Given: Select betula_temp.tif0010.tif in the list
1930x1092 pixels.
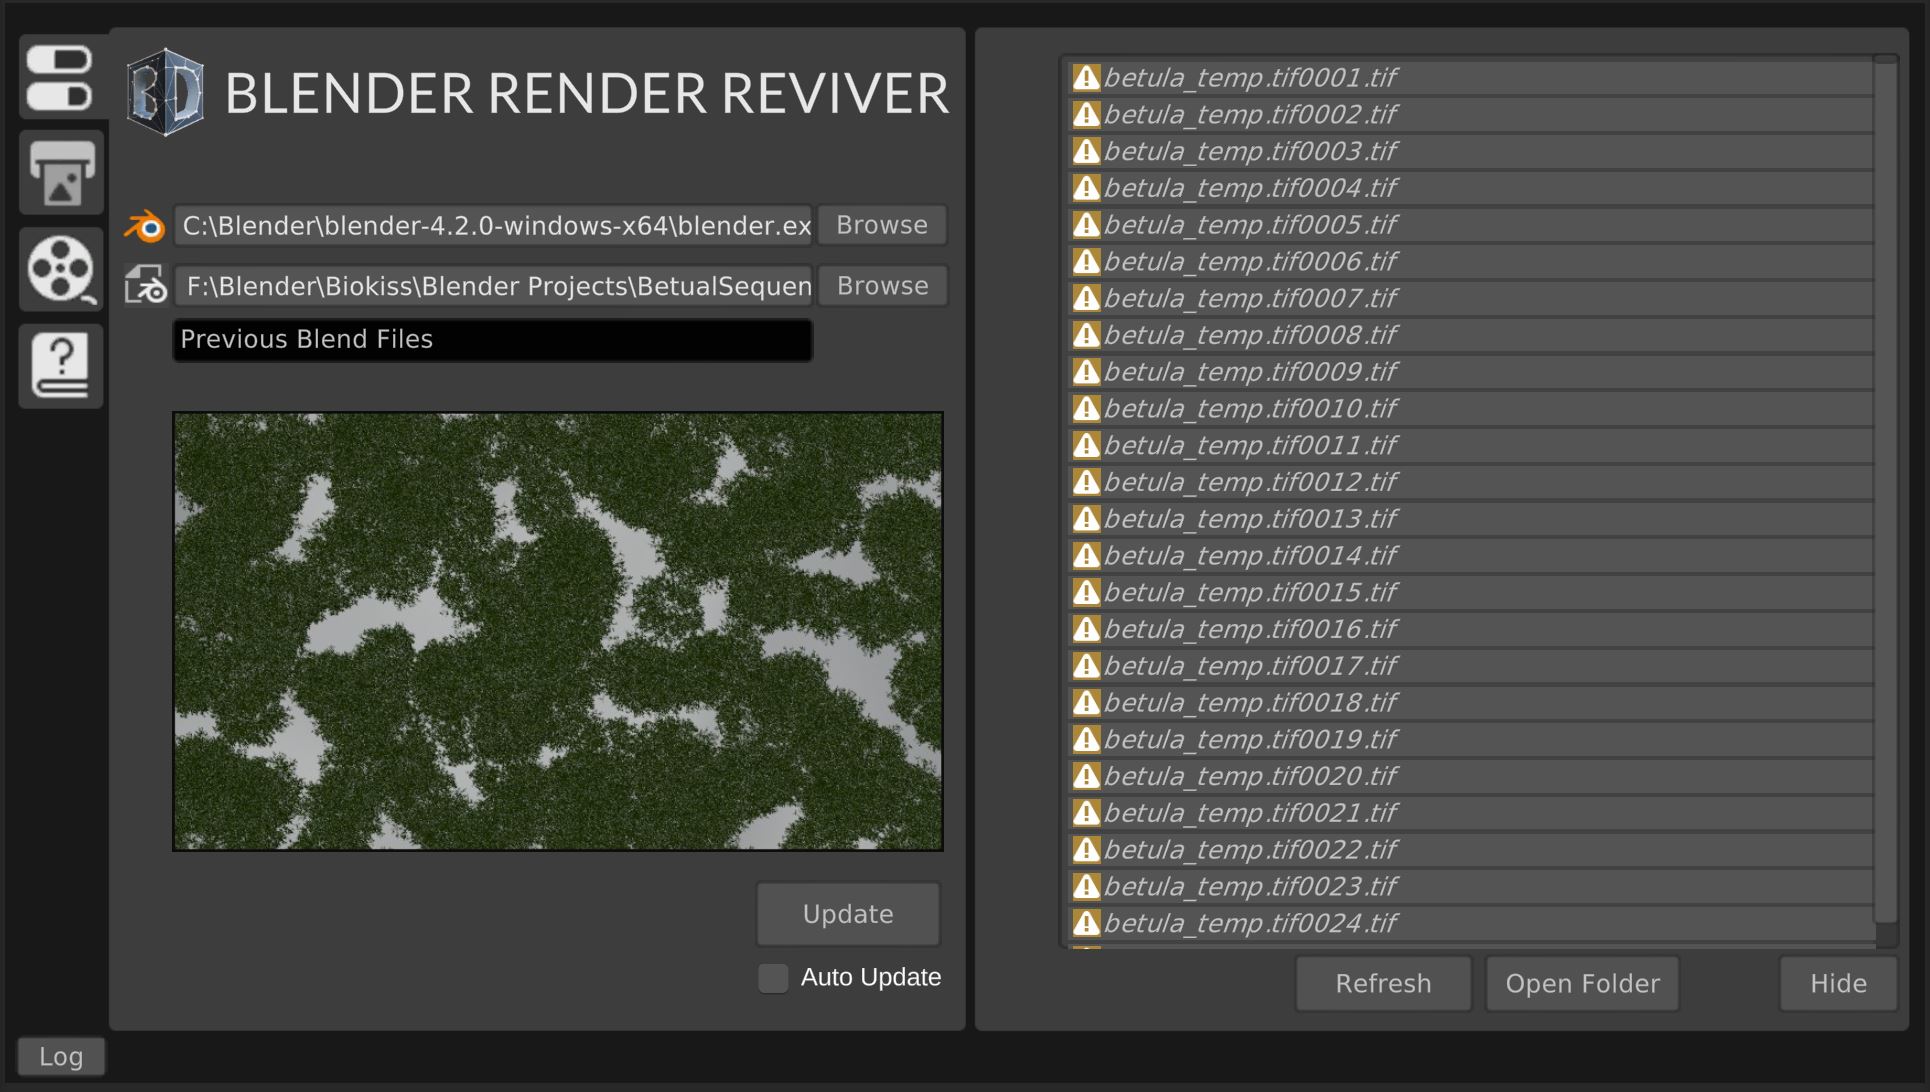Looking at the screenshot, I should (1470, 409).
